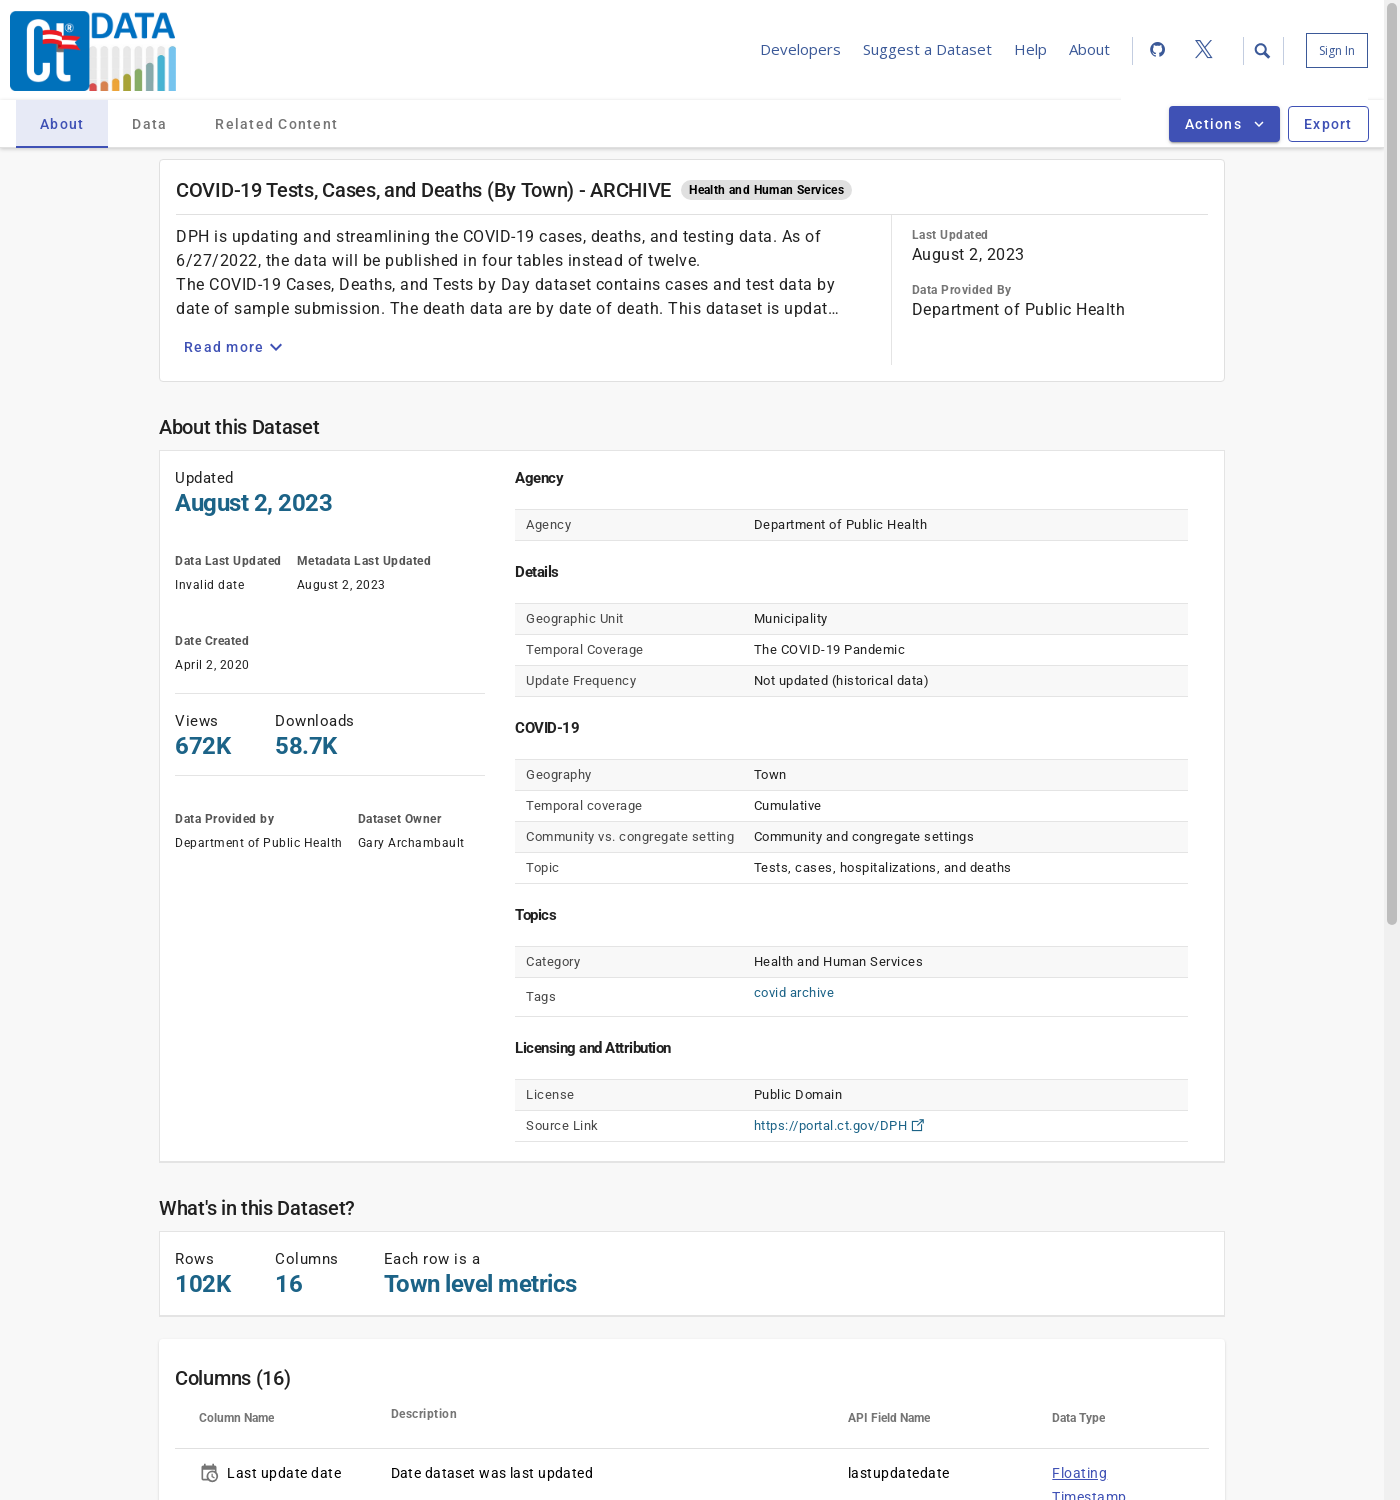Click external link icon beside source link

[918, 1125]
